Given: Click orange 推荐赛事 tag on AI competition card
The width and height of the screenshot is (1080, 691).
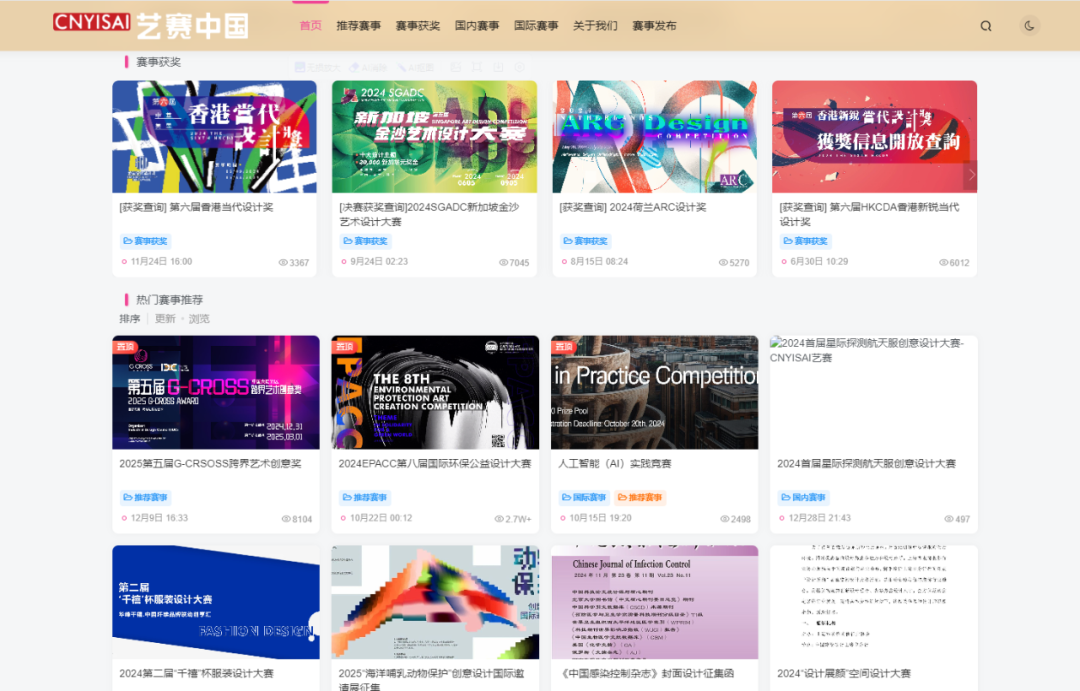Looking at the screenshot, I should [x=640, y=497].
